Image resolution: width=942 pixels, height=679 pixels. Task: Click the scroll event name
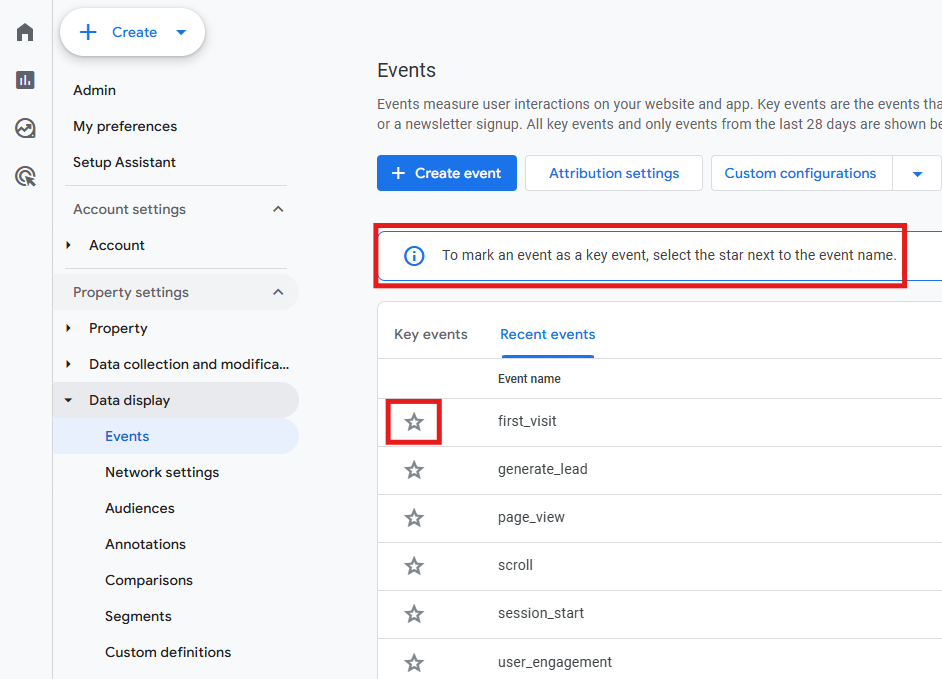click(515, 565)
